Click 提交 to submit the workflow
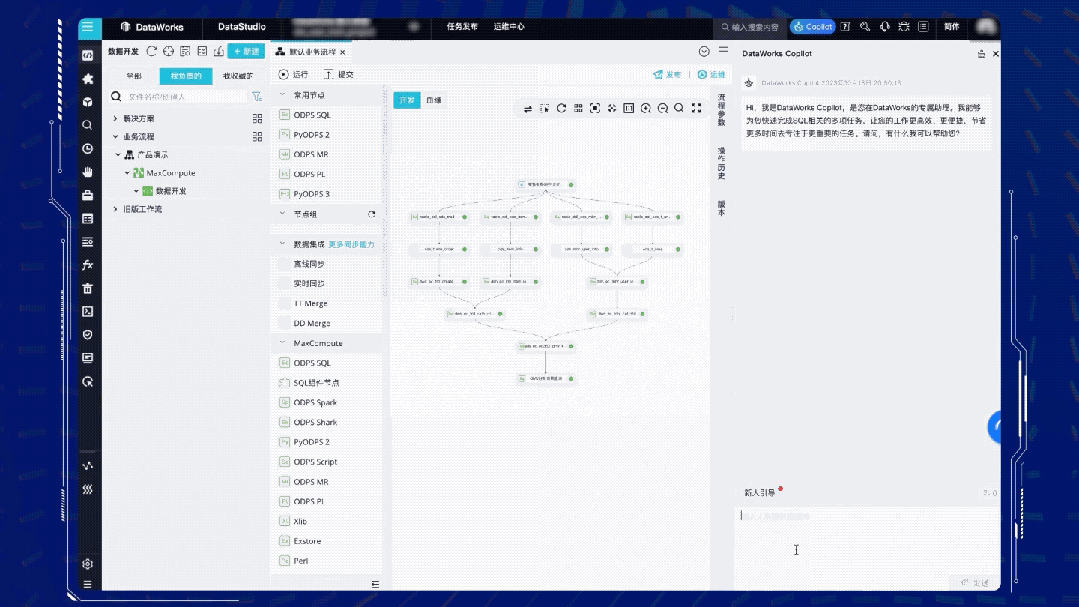Screen dimensions: 1079x607 [339, 74]
